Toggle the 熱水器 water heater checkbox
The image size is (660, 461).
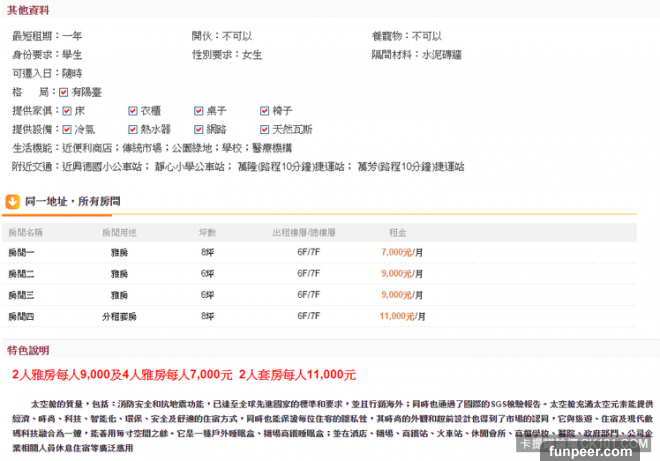pos(133,129)
